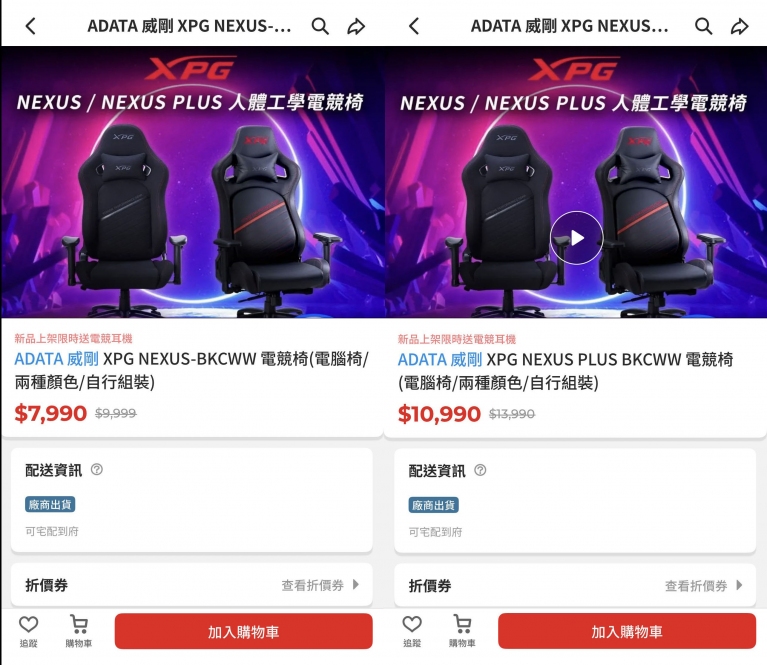This screenshot has height=665, width=767.
Task: Expand 查看折價券 coupons on the left screen
Action: [320, 585]
